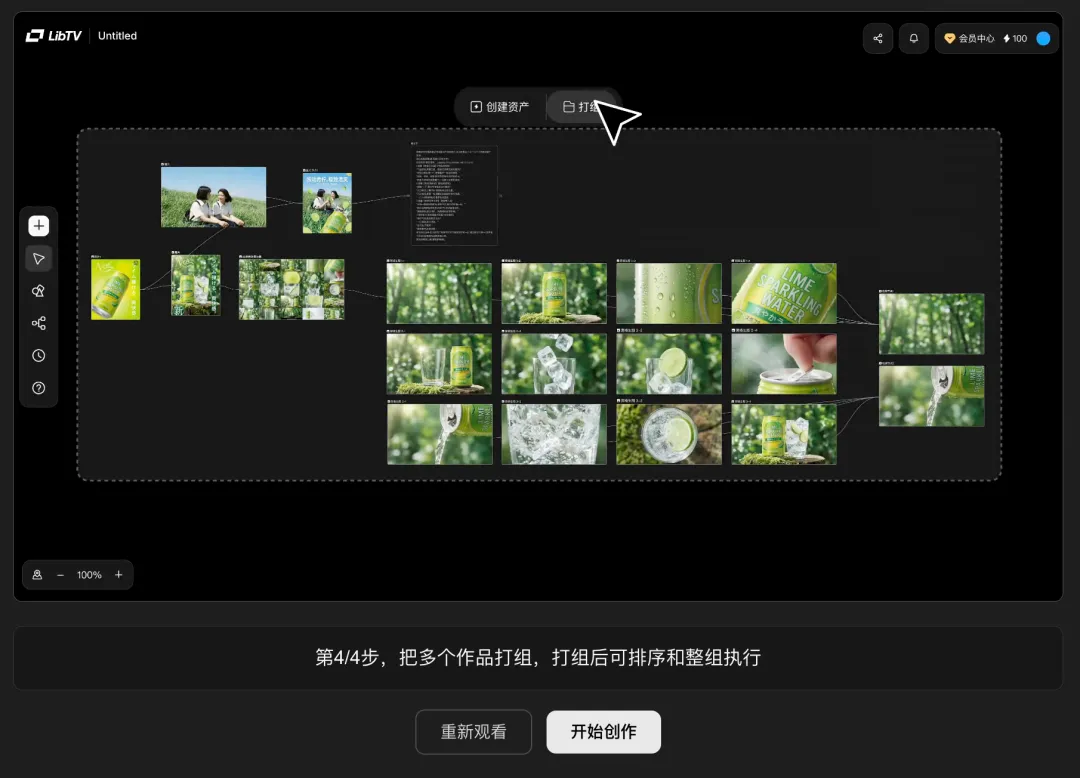
Task: Select the ice close-up frame
Action: (554, 434)
